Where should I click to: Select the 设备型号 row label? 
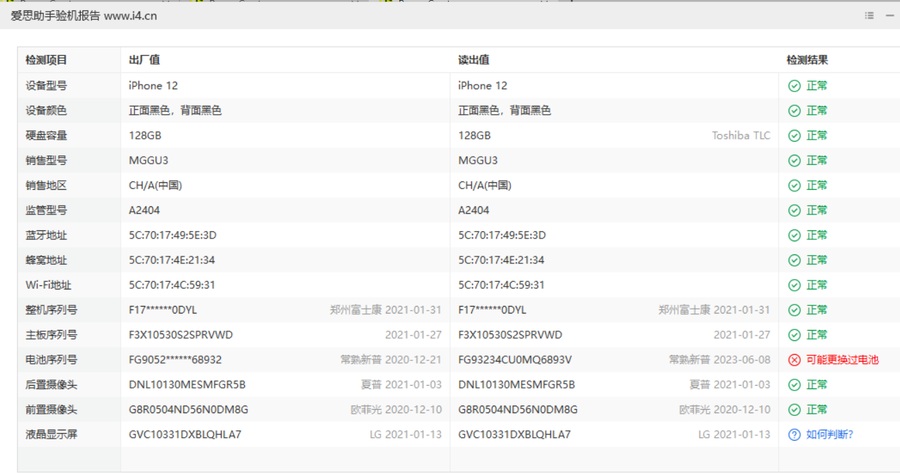[46, 86]
